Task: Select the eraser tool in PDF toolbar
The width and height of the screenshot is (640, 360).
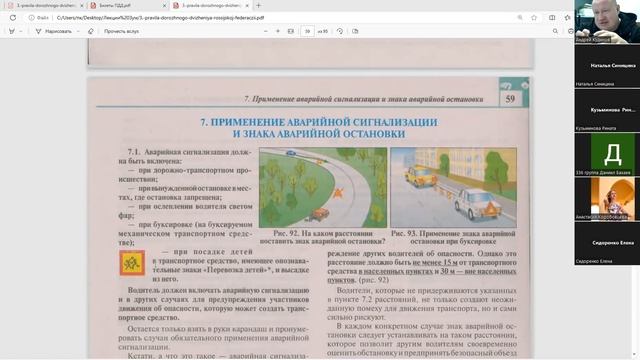Action: 91,31
